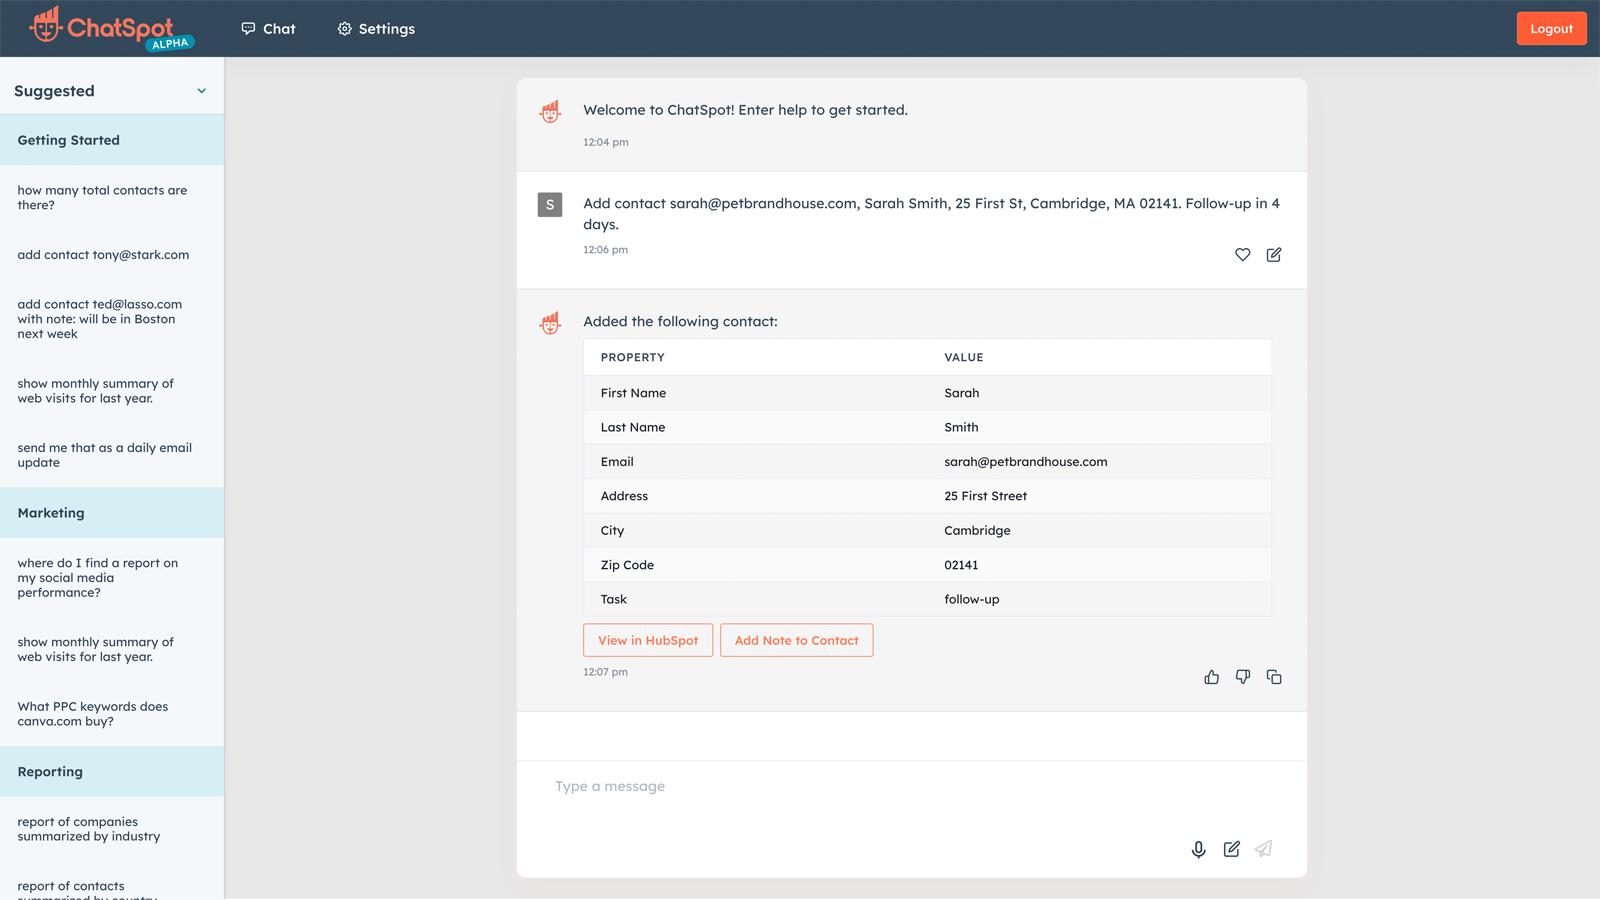Click Add Note to Contact button

coord(796,640)
